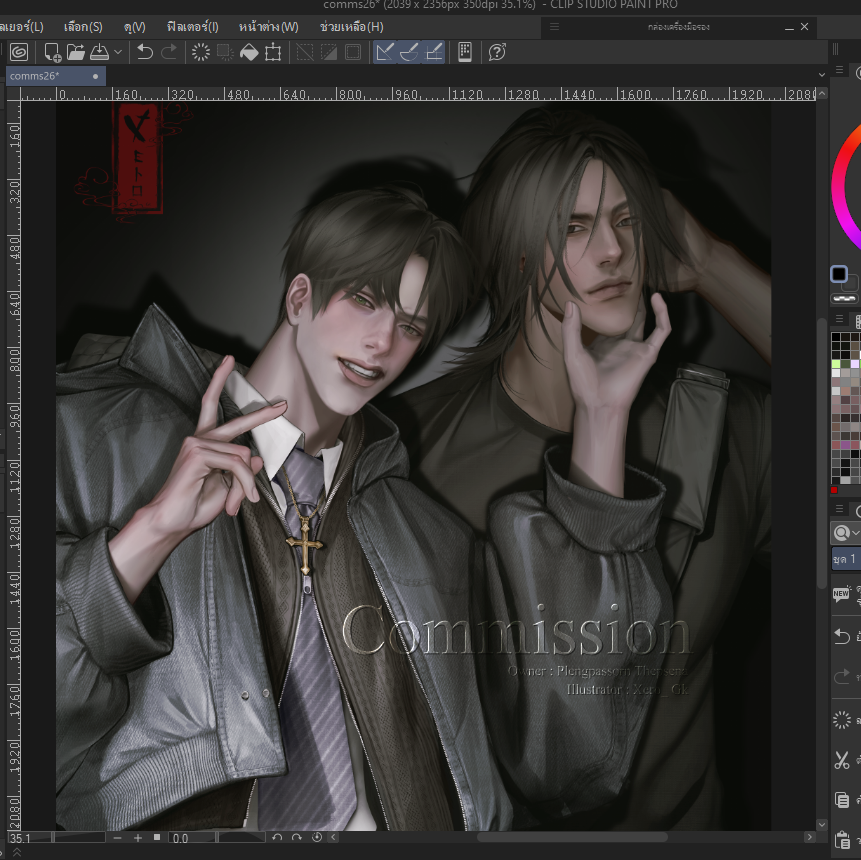Deselect selection icon in command bar
Viewport: 861px width, 860px height.
click(305, 52)
